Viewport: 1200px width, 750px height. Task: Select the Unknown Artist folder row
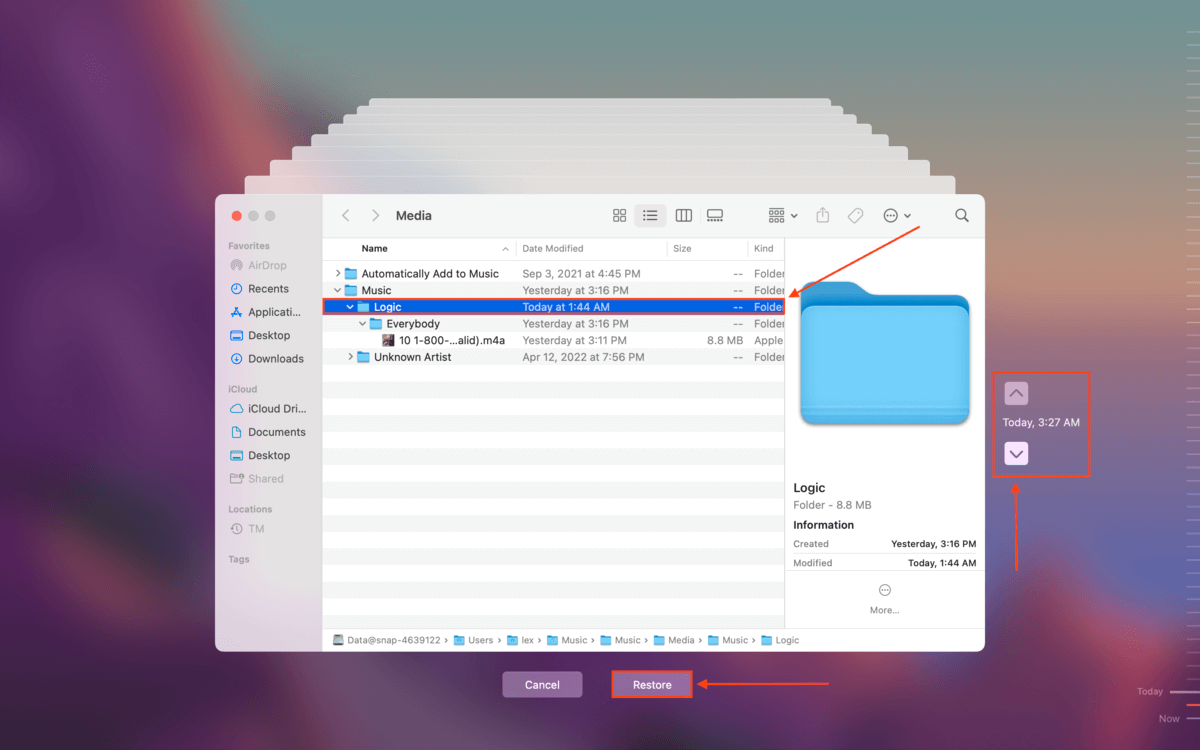coord(554,357)
